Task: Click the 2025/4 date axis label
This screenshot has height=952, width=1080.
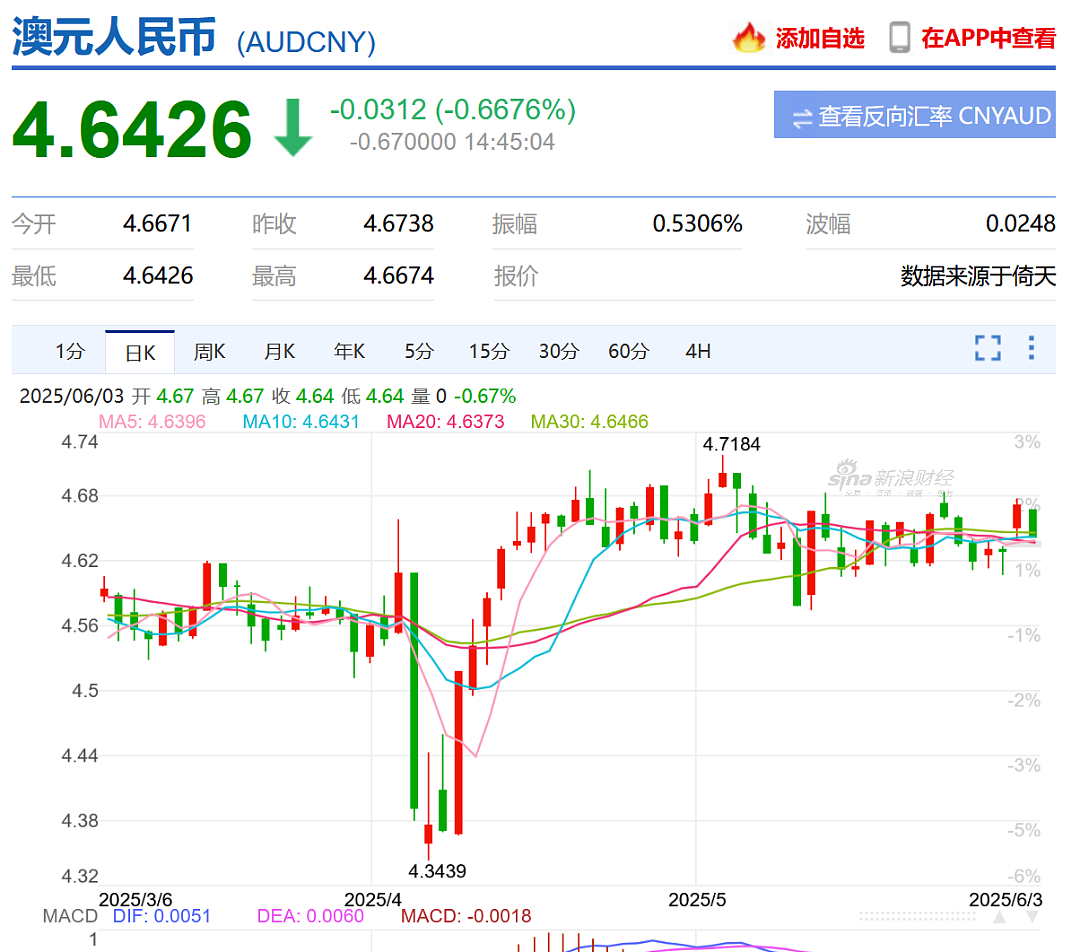Action: [x=373, y=900]
